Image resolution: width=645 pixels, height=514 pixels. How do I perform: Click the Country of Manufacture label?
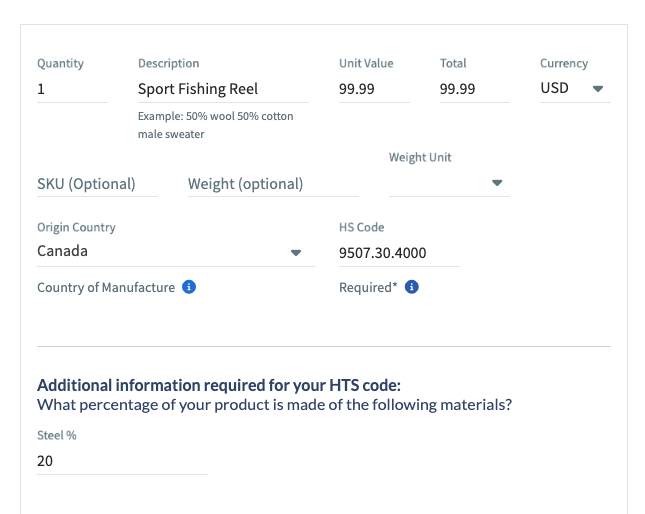105,288
